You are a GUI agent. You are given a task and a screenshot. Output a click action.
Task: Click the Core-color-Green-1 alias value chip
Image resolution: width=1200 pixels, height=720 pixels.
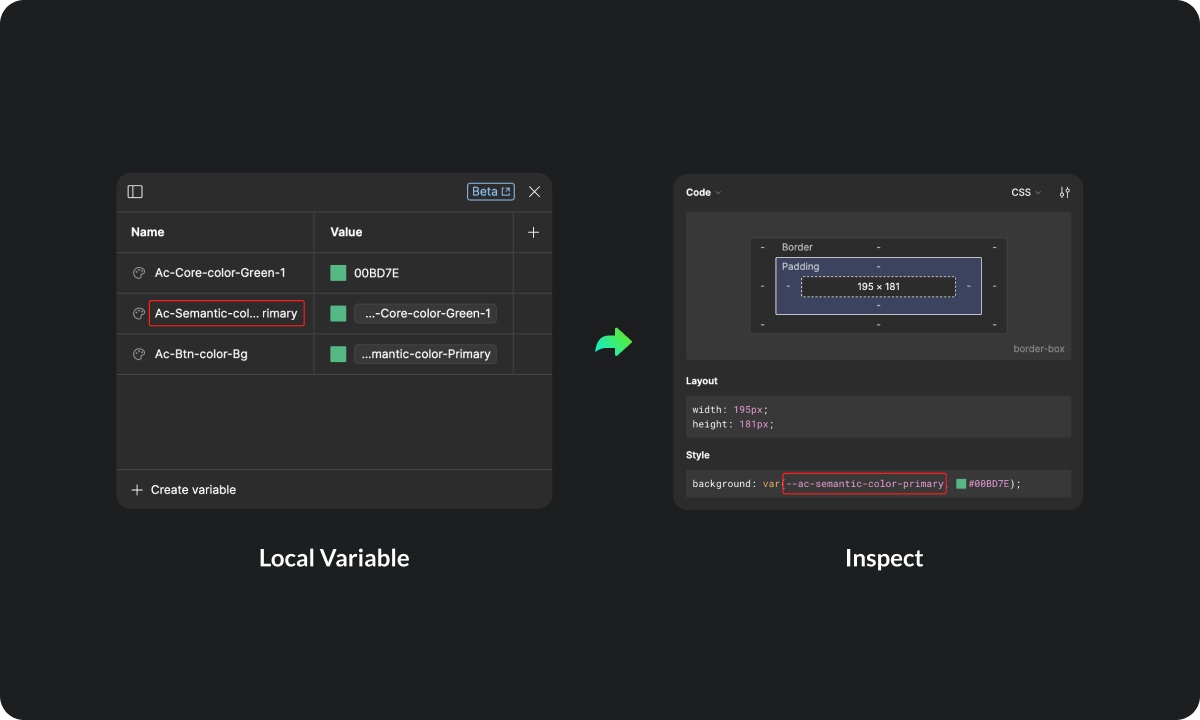[x=425, y=314]
